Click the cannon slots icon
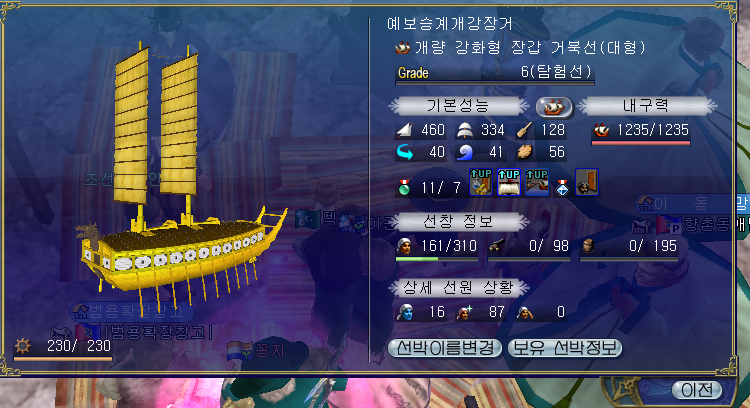750x408 pixels. coord(496,246)
